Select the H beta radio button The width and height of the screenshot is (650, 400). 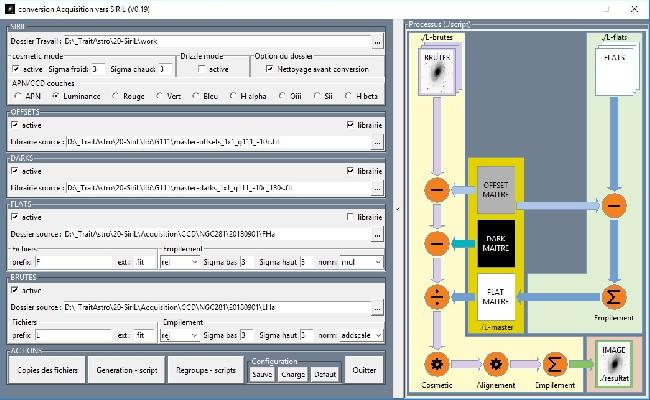point(348,96)
